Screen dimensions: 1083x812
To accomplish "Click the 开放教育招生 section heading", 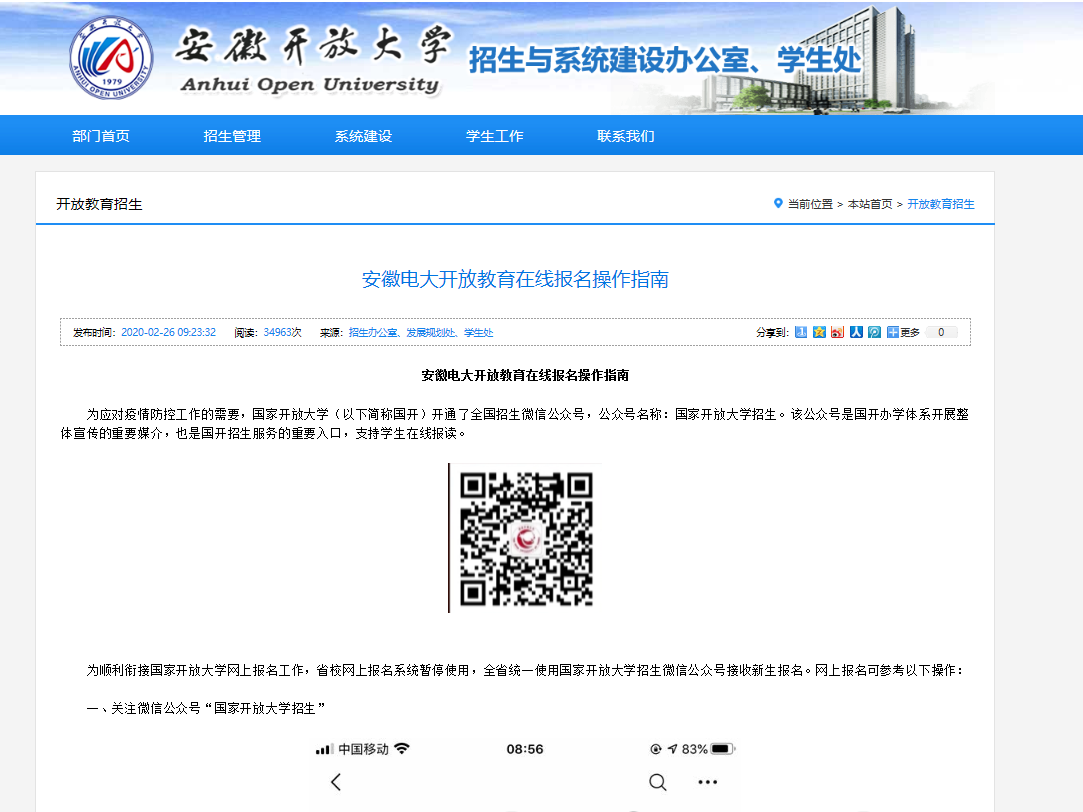I will 99,204.
